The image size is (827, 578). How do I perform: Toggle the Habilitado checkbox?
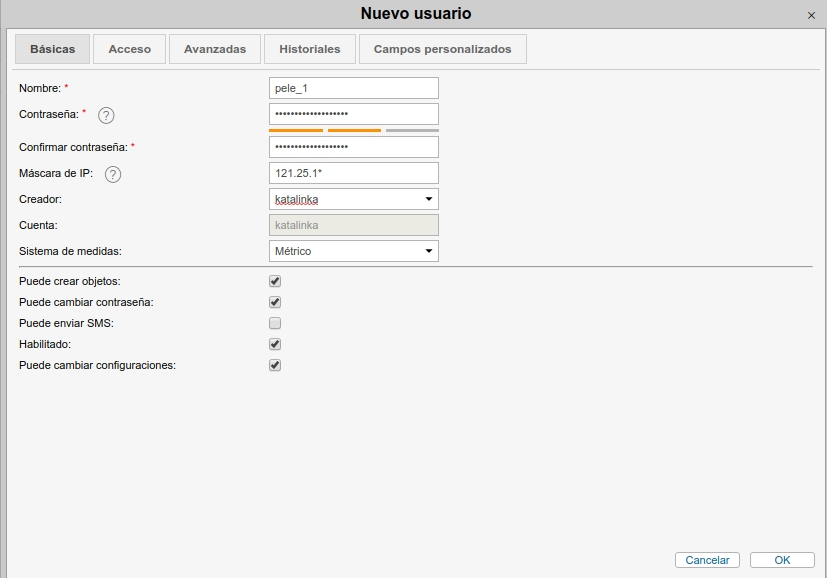(x=275, y=344)
